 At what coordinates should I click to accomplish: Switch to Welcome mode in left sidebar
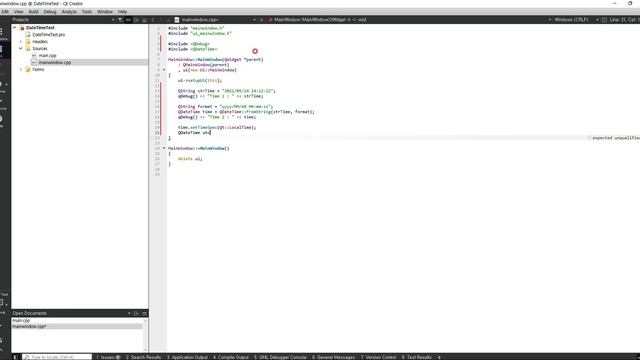pyautogui.click(x=2, y=33)
